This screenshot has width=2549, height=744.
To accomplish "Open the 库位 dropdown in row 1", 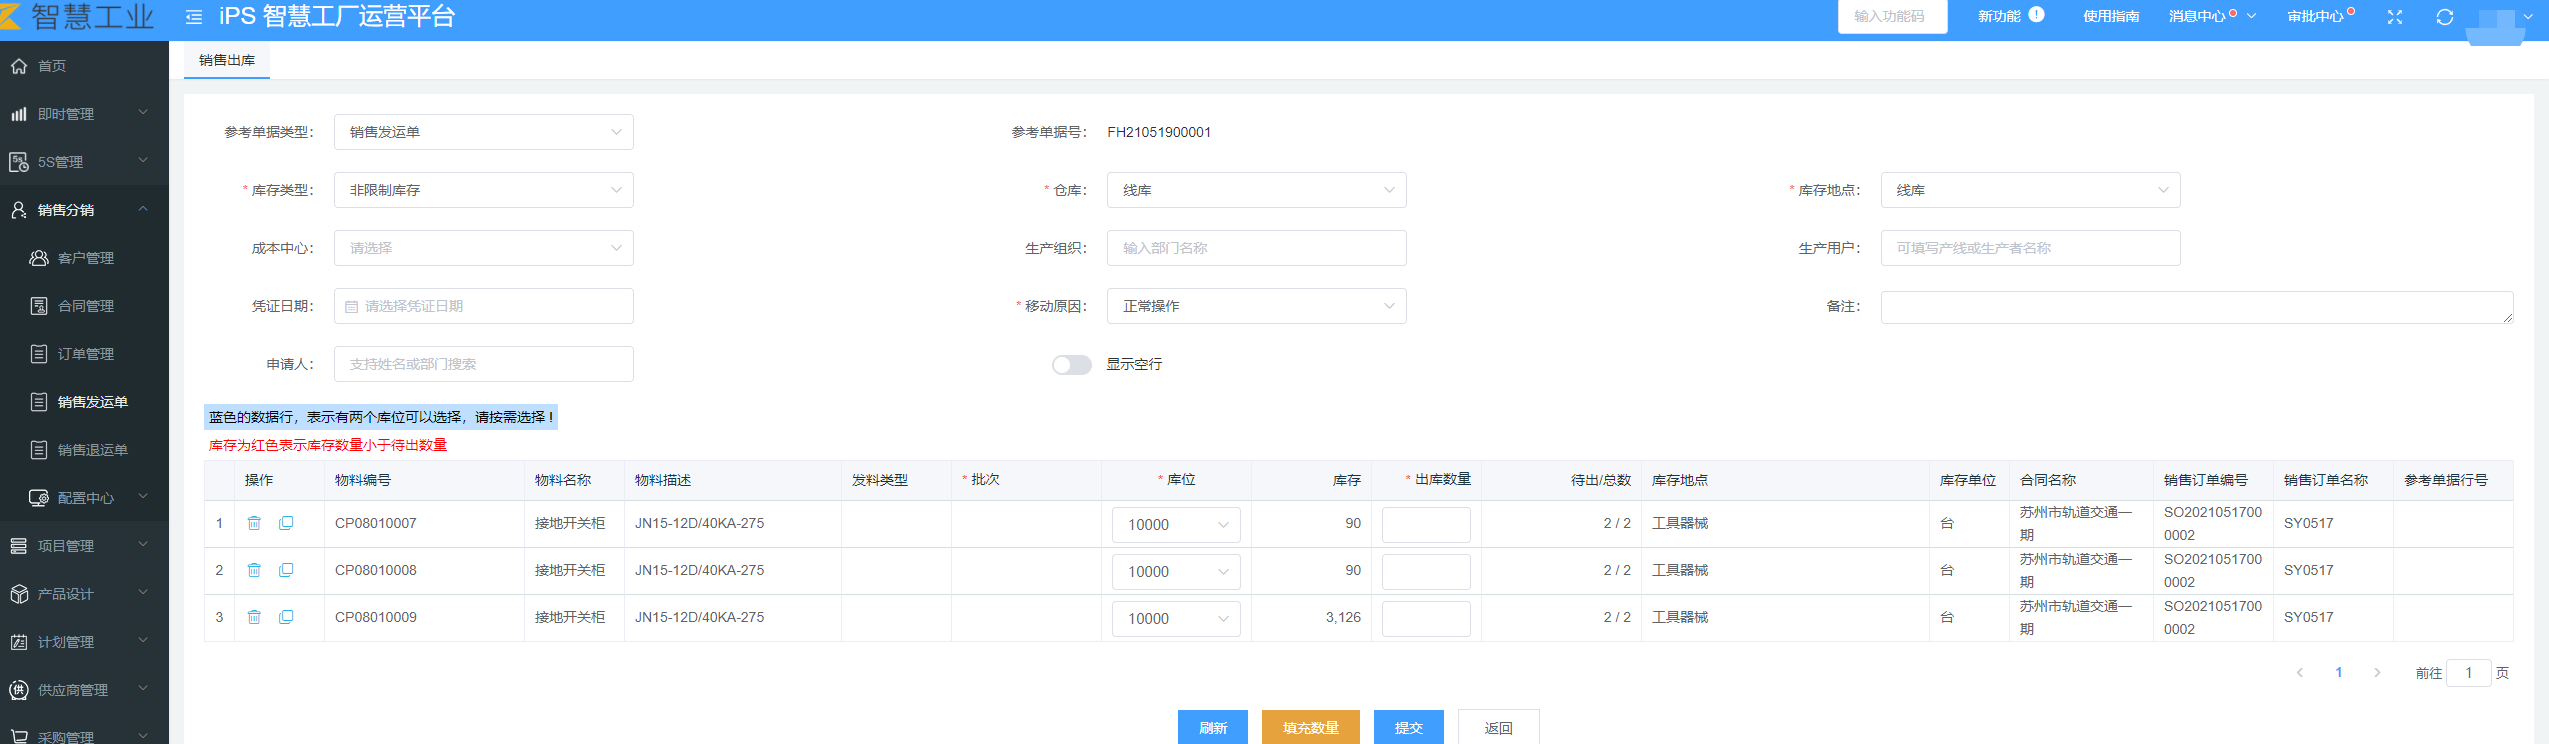I will 1176,525.
